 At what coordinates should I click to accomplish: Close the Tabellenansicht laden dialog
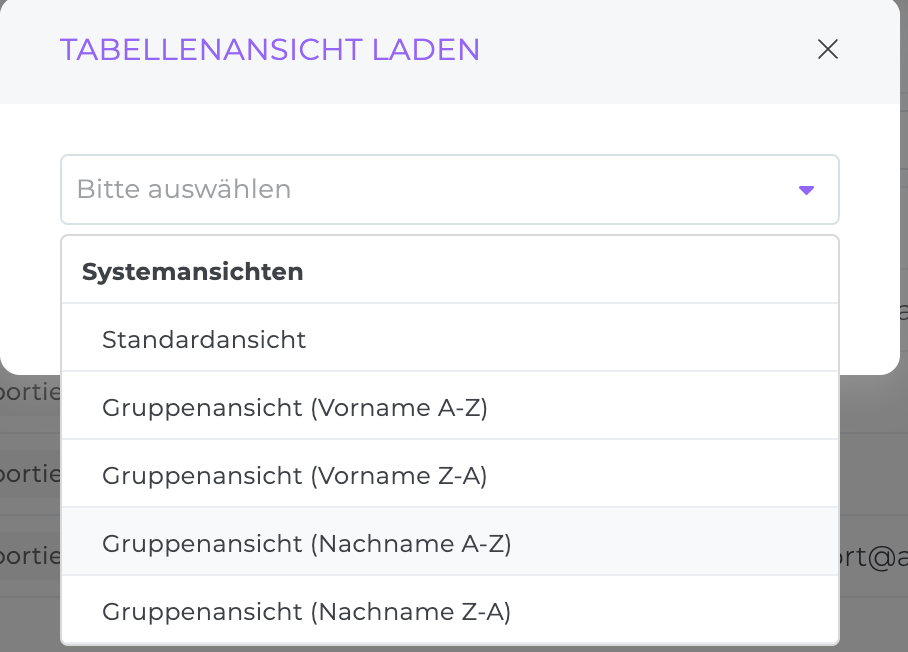(827, 50)
